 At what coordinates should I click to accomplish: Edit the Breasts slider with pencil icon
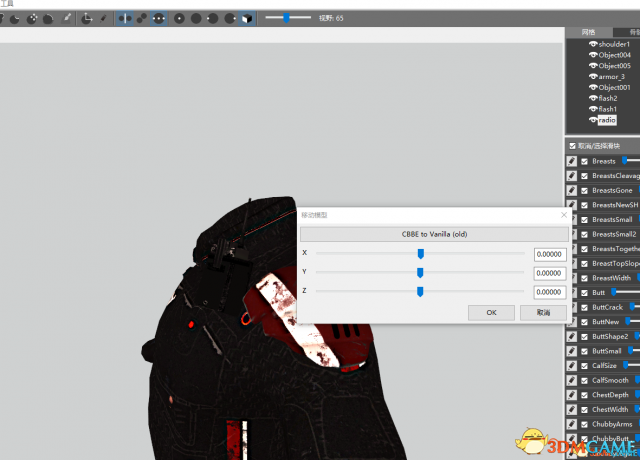click(x=572, y=161)
